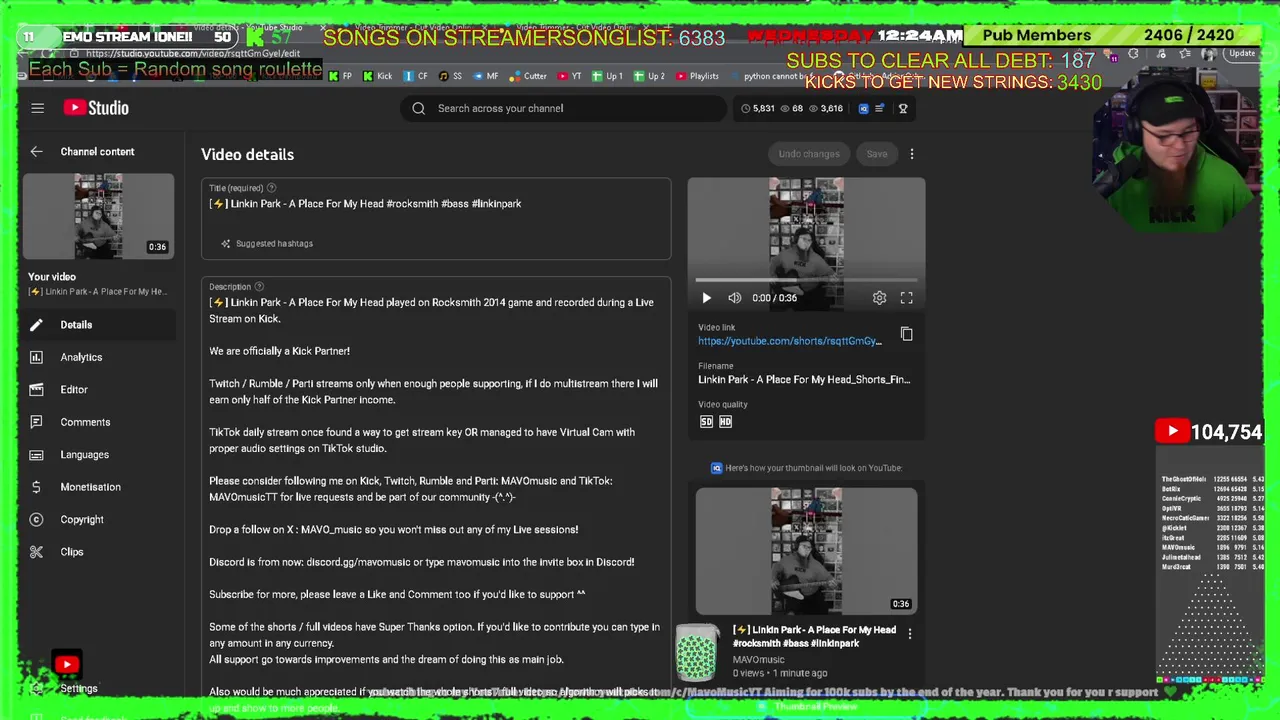This screenshot has height=720, width=1280.
Task: Click the views stats counter 5,831
Action: [x=759, y=108]
